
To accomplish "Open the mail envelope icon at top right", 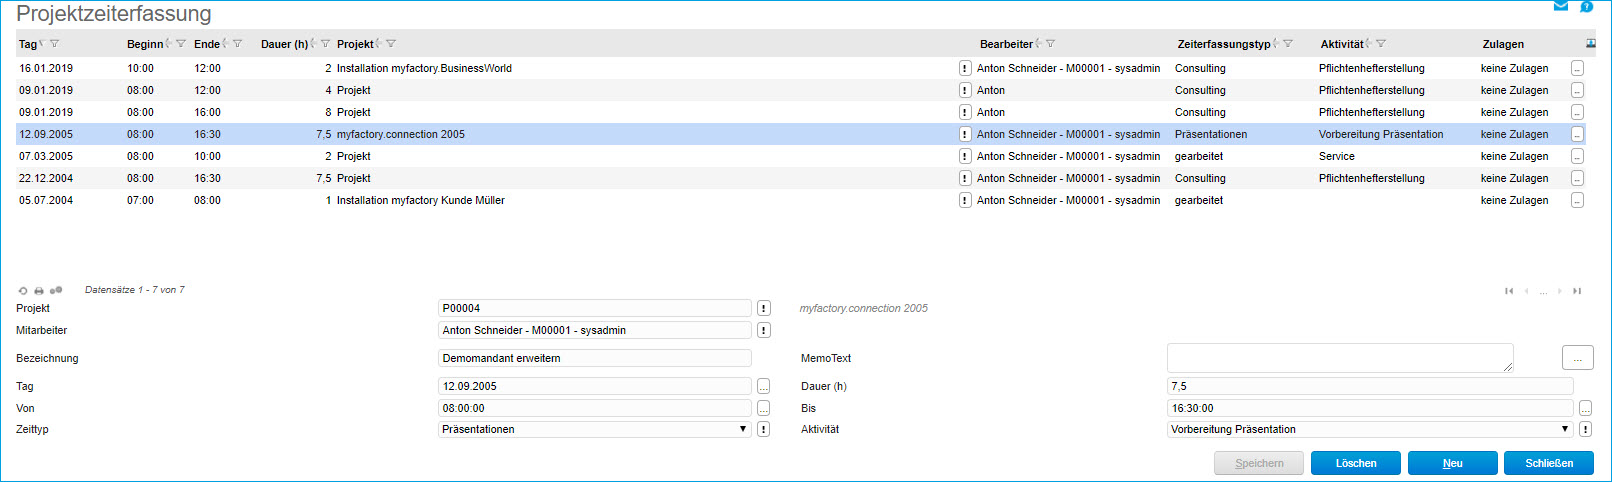I will coord(1560,7).
